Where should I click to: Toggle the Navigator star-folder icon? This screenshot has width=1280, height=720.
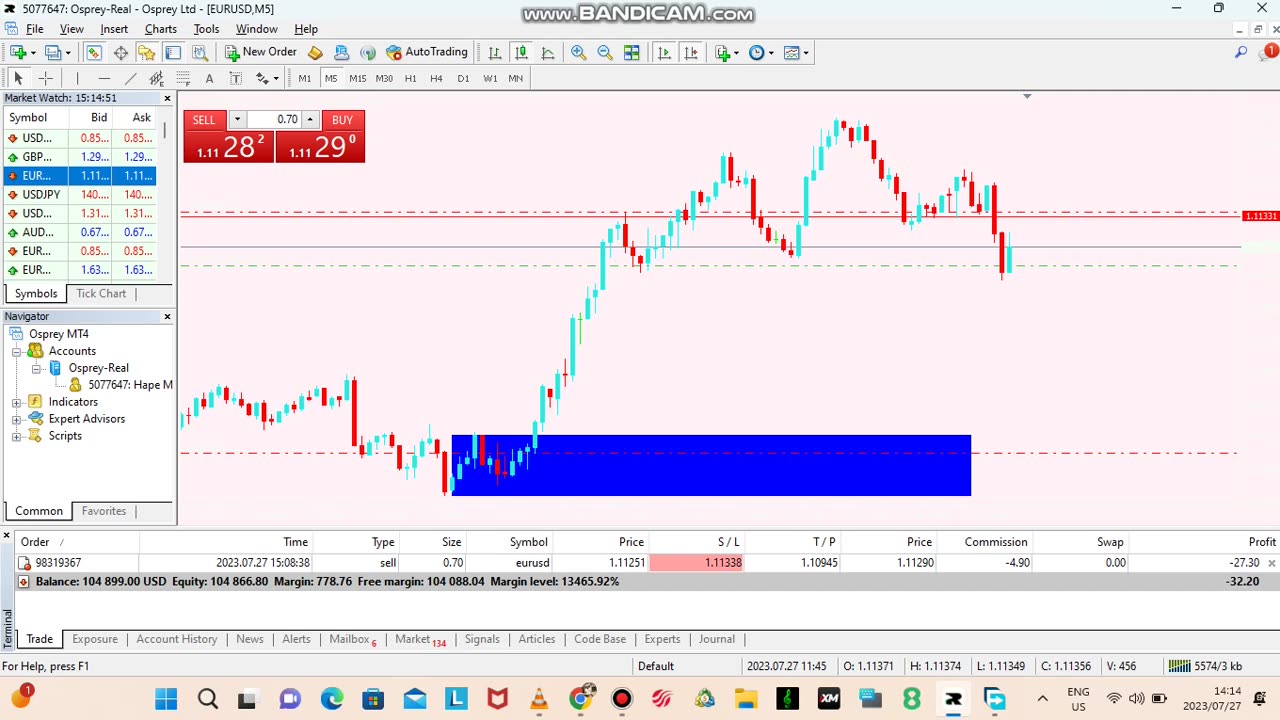(147, 52)
